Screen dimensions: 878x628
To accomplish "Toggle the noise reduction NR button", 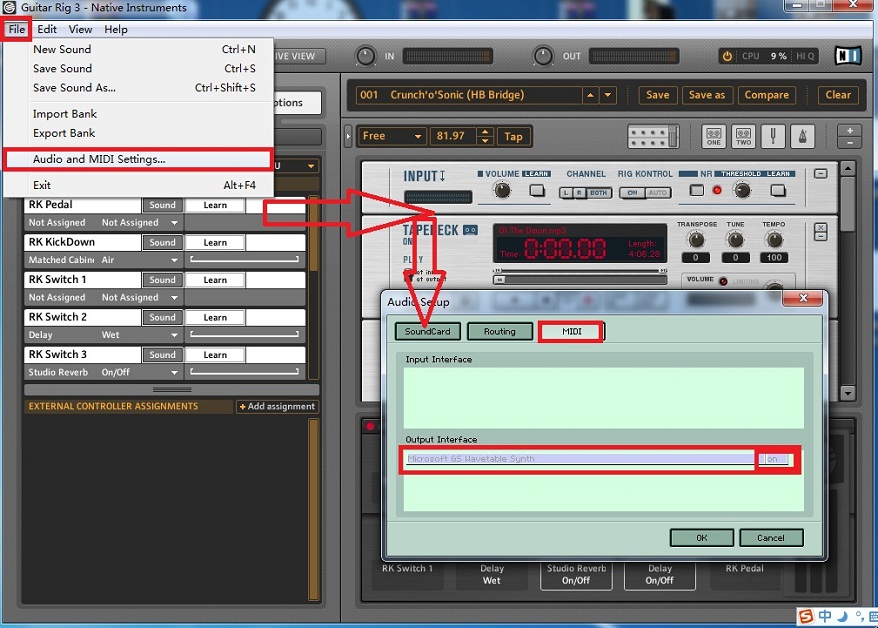I will (x=697, y=190).
